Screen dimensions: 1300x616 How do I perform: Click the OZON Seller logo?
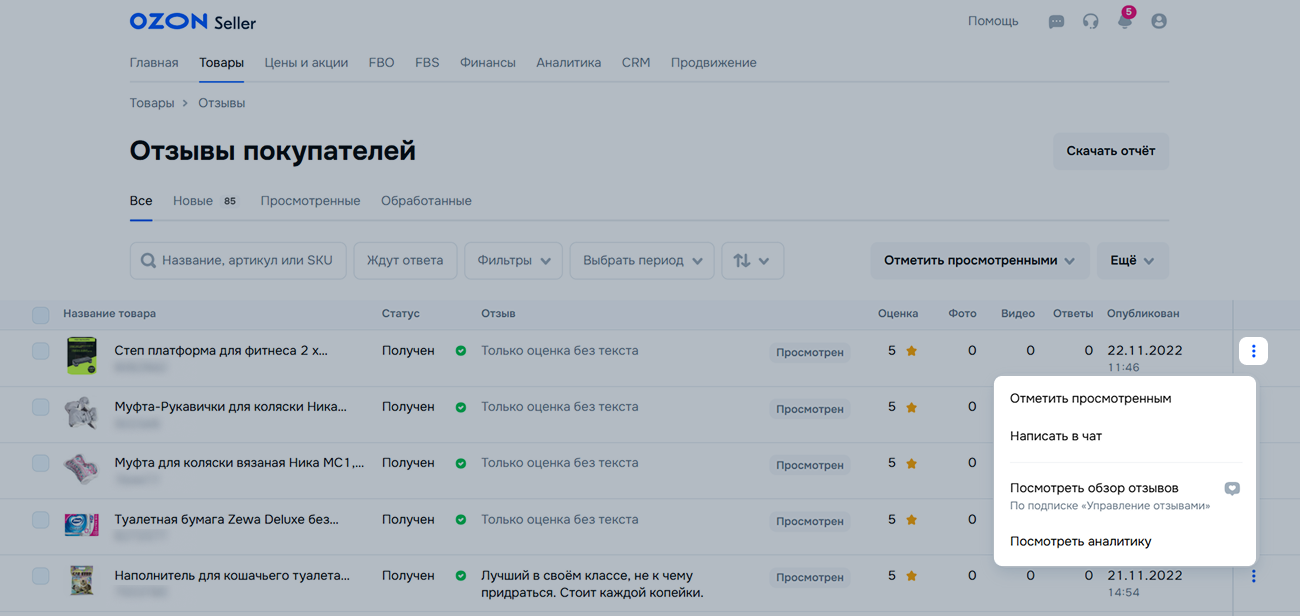coord(192,21)
